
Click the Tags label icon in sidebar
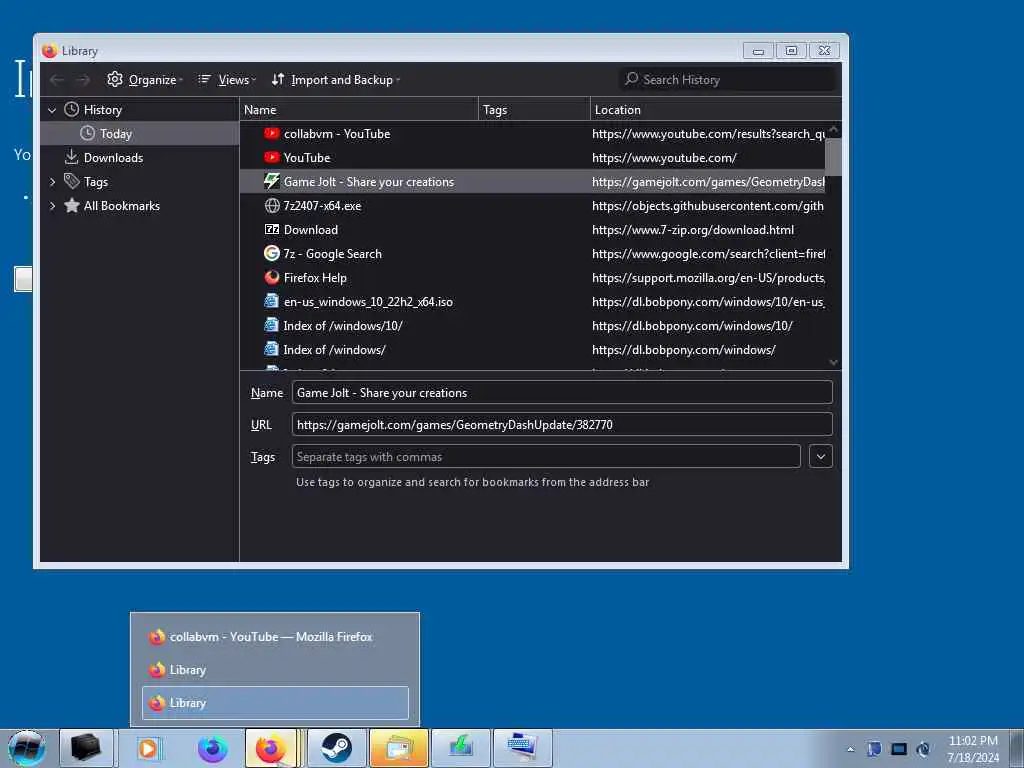pos(72,181)
